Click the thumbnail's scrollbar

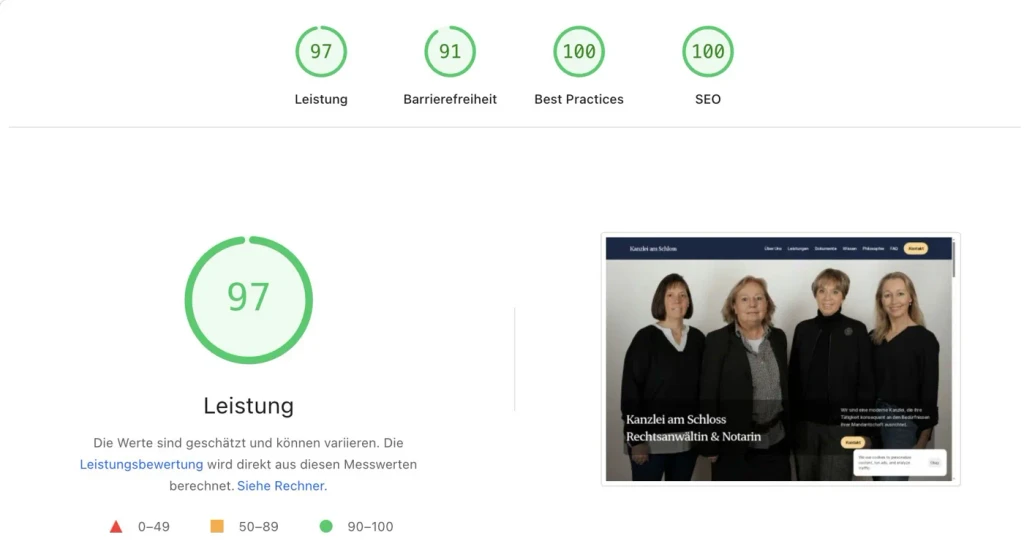click(x=953, y=259)
